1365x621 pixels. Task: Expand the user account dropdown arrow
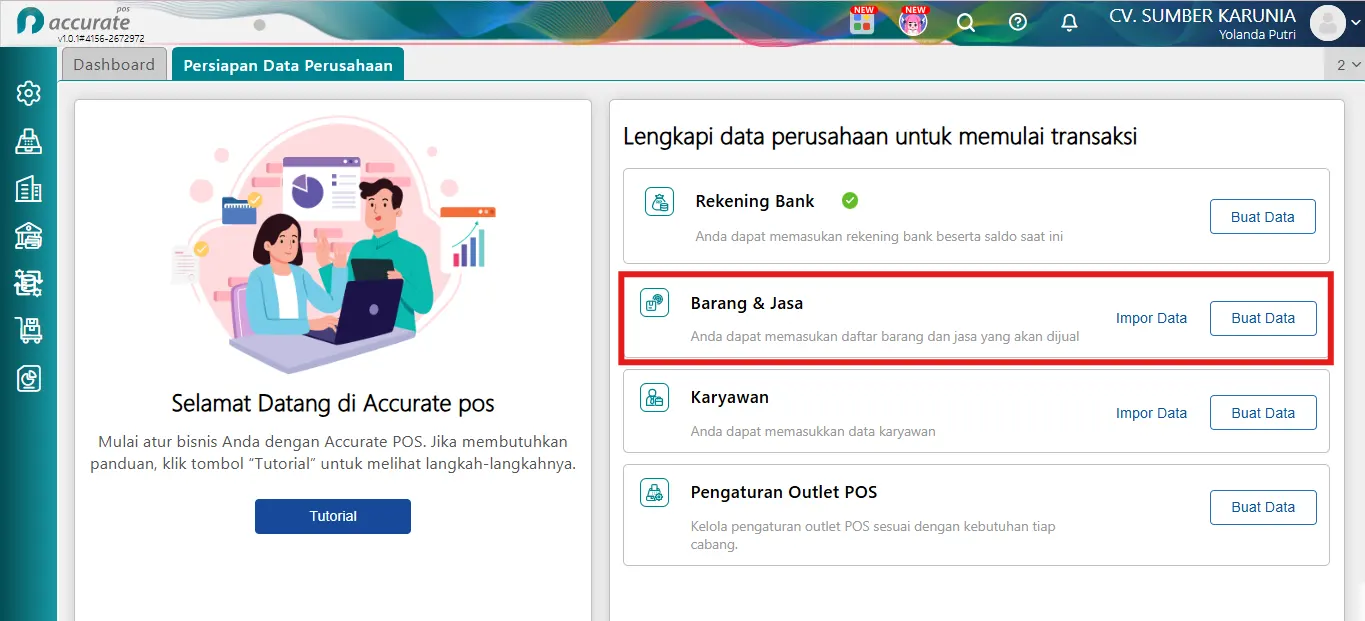coord(1354,24)
